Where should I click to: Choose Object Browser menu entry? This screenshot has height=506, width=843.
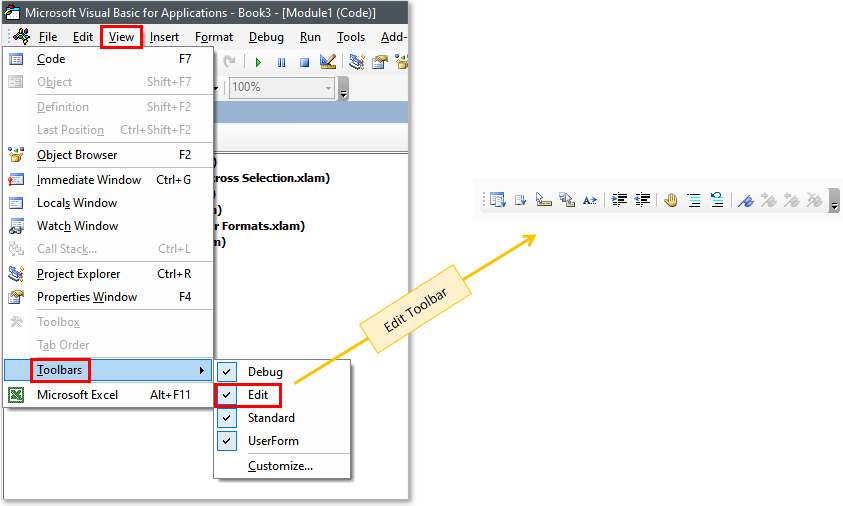pos(108,155)
